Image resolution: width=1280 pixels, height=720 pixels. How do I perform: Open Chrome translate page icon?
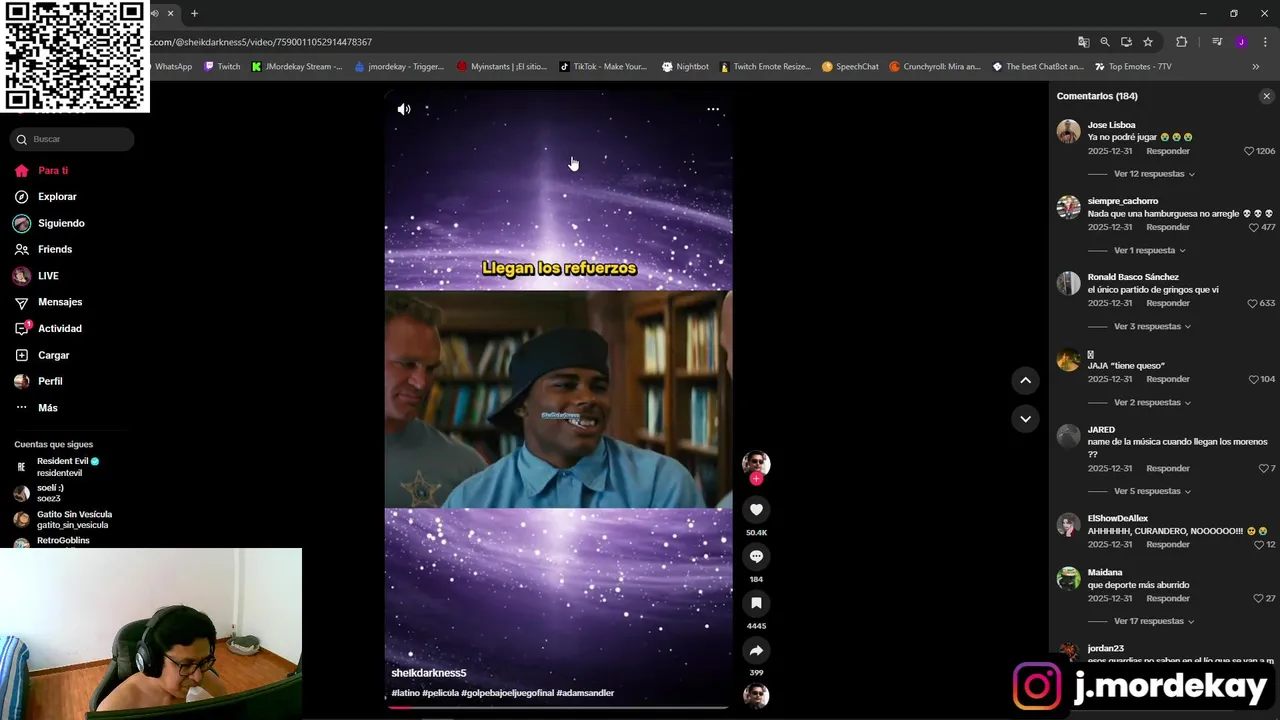click(1083, 42)
